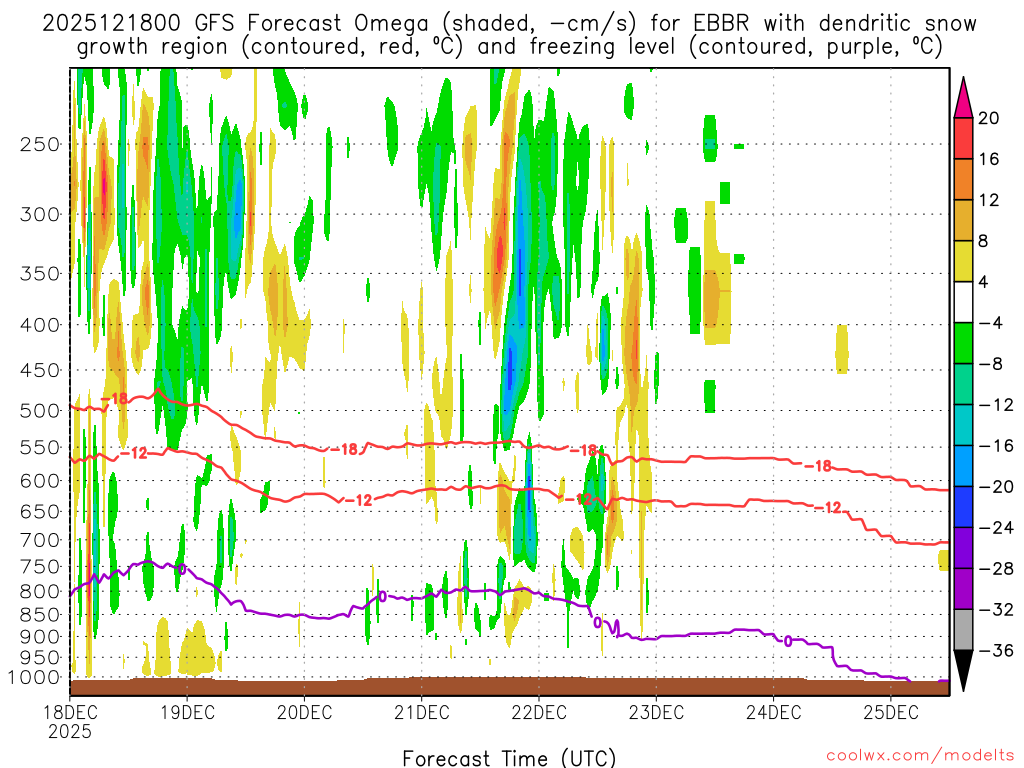Viewport: 1024px width, 768px height.
Task: Click the 24DEC date label
Action: pos(773,712)
